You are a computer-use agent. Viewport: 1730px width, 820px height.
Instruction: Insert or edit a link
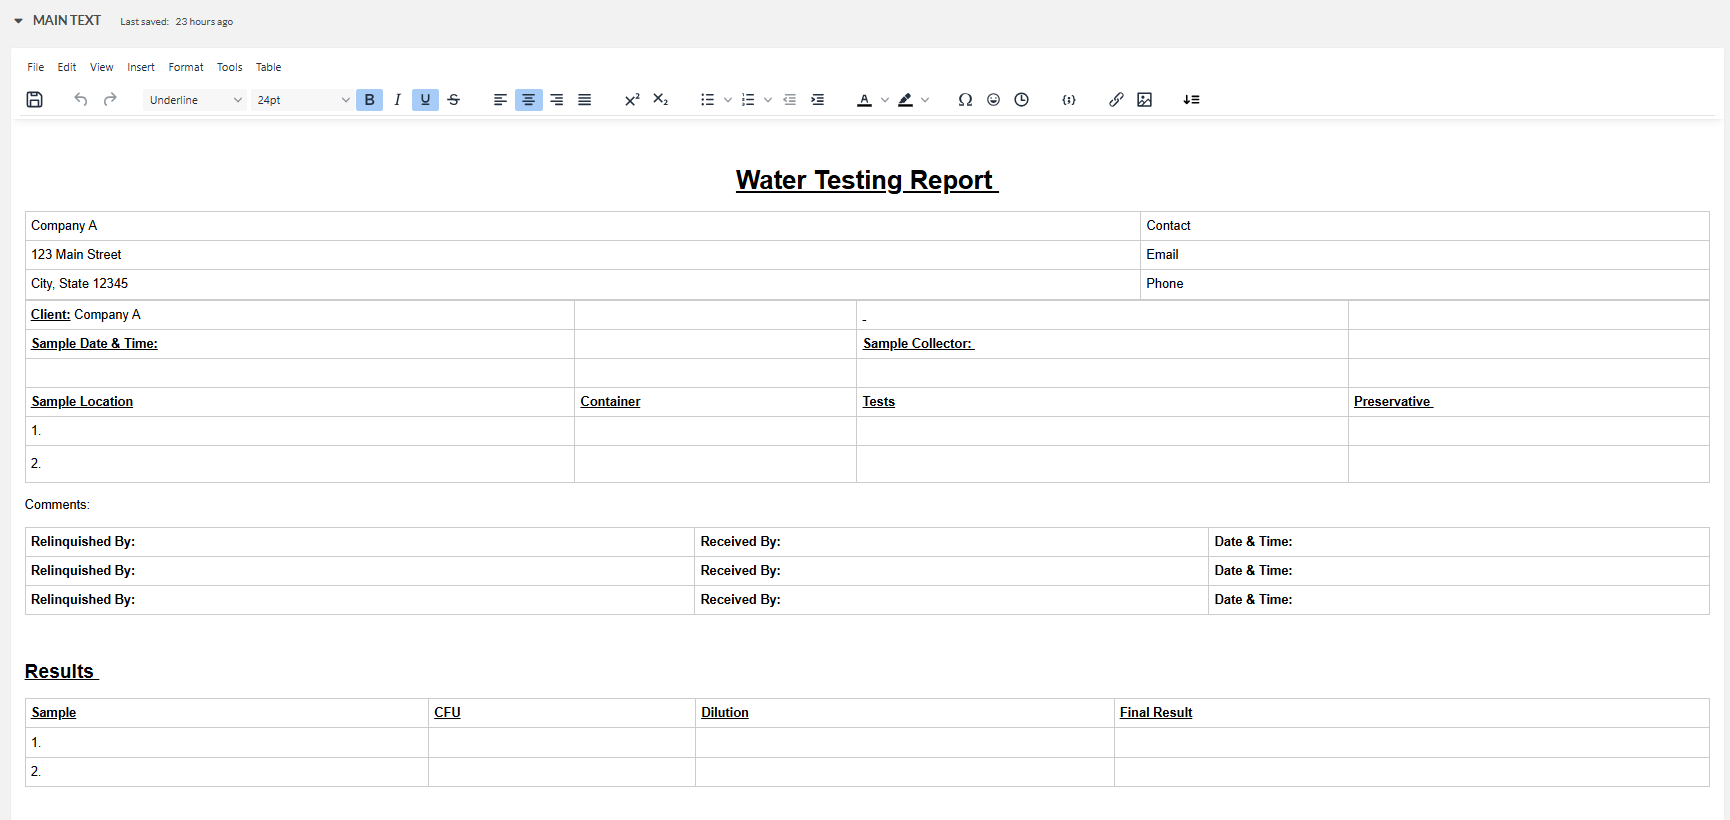click(x=1116, y=99)
